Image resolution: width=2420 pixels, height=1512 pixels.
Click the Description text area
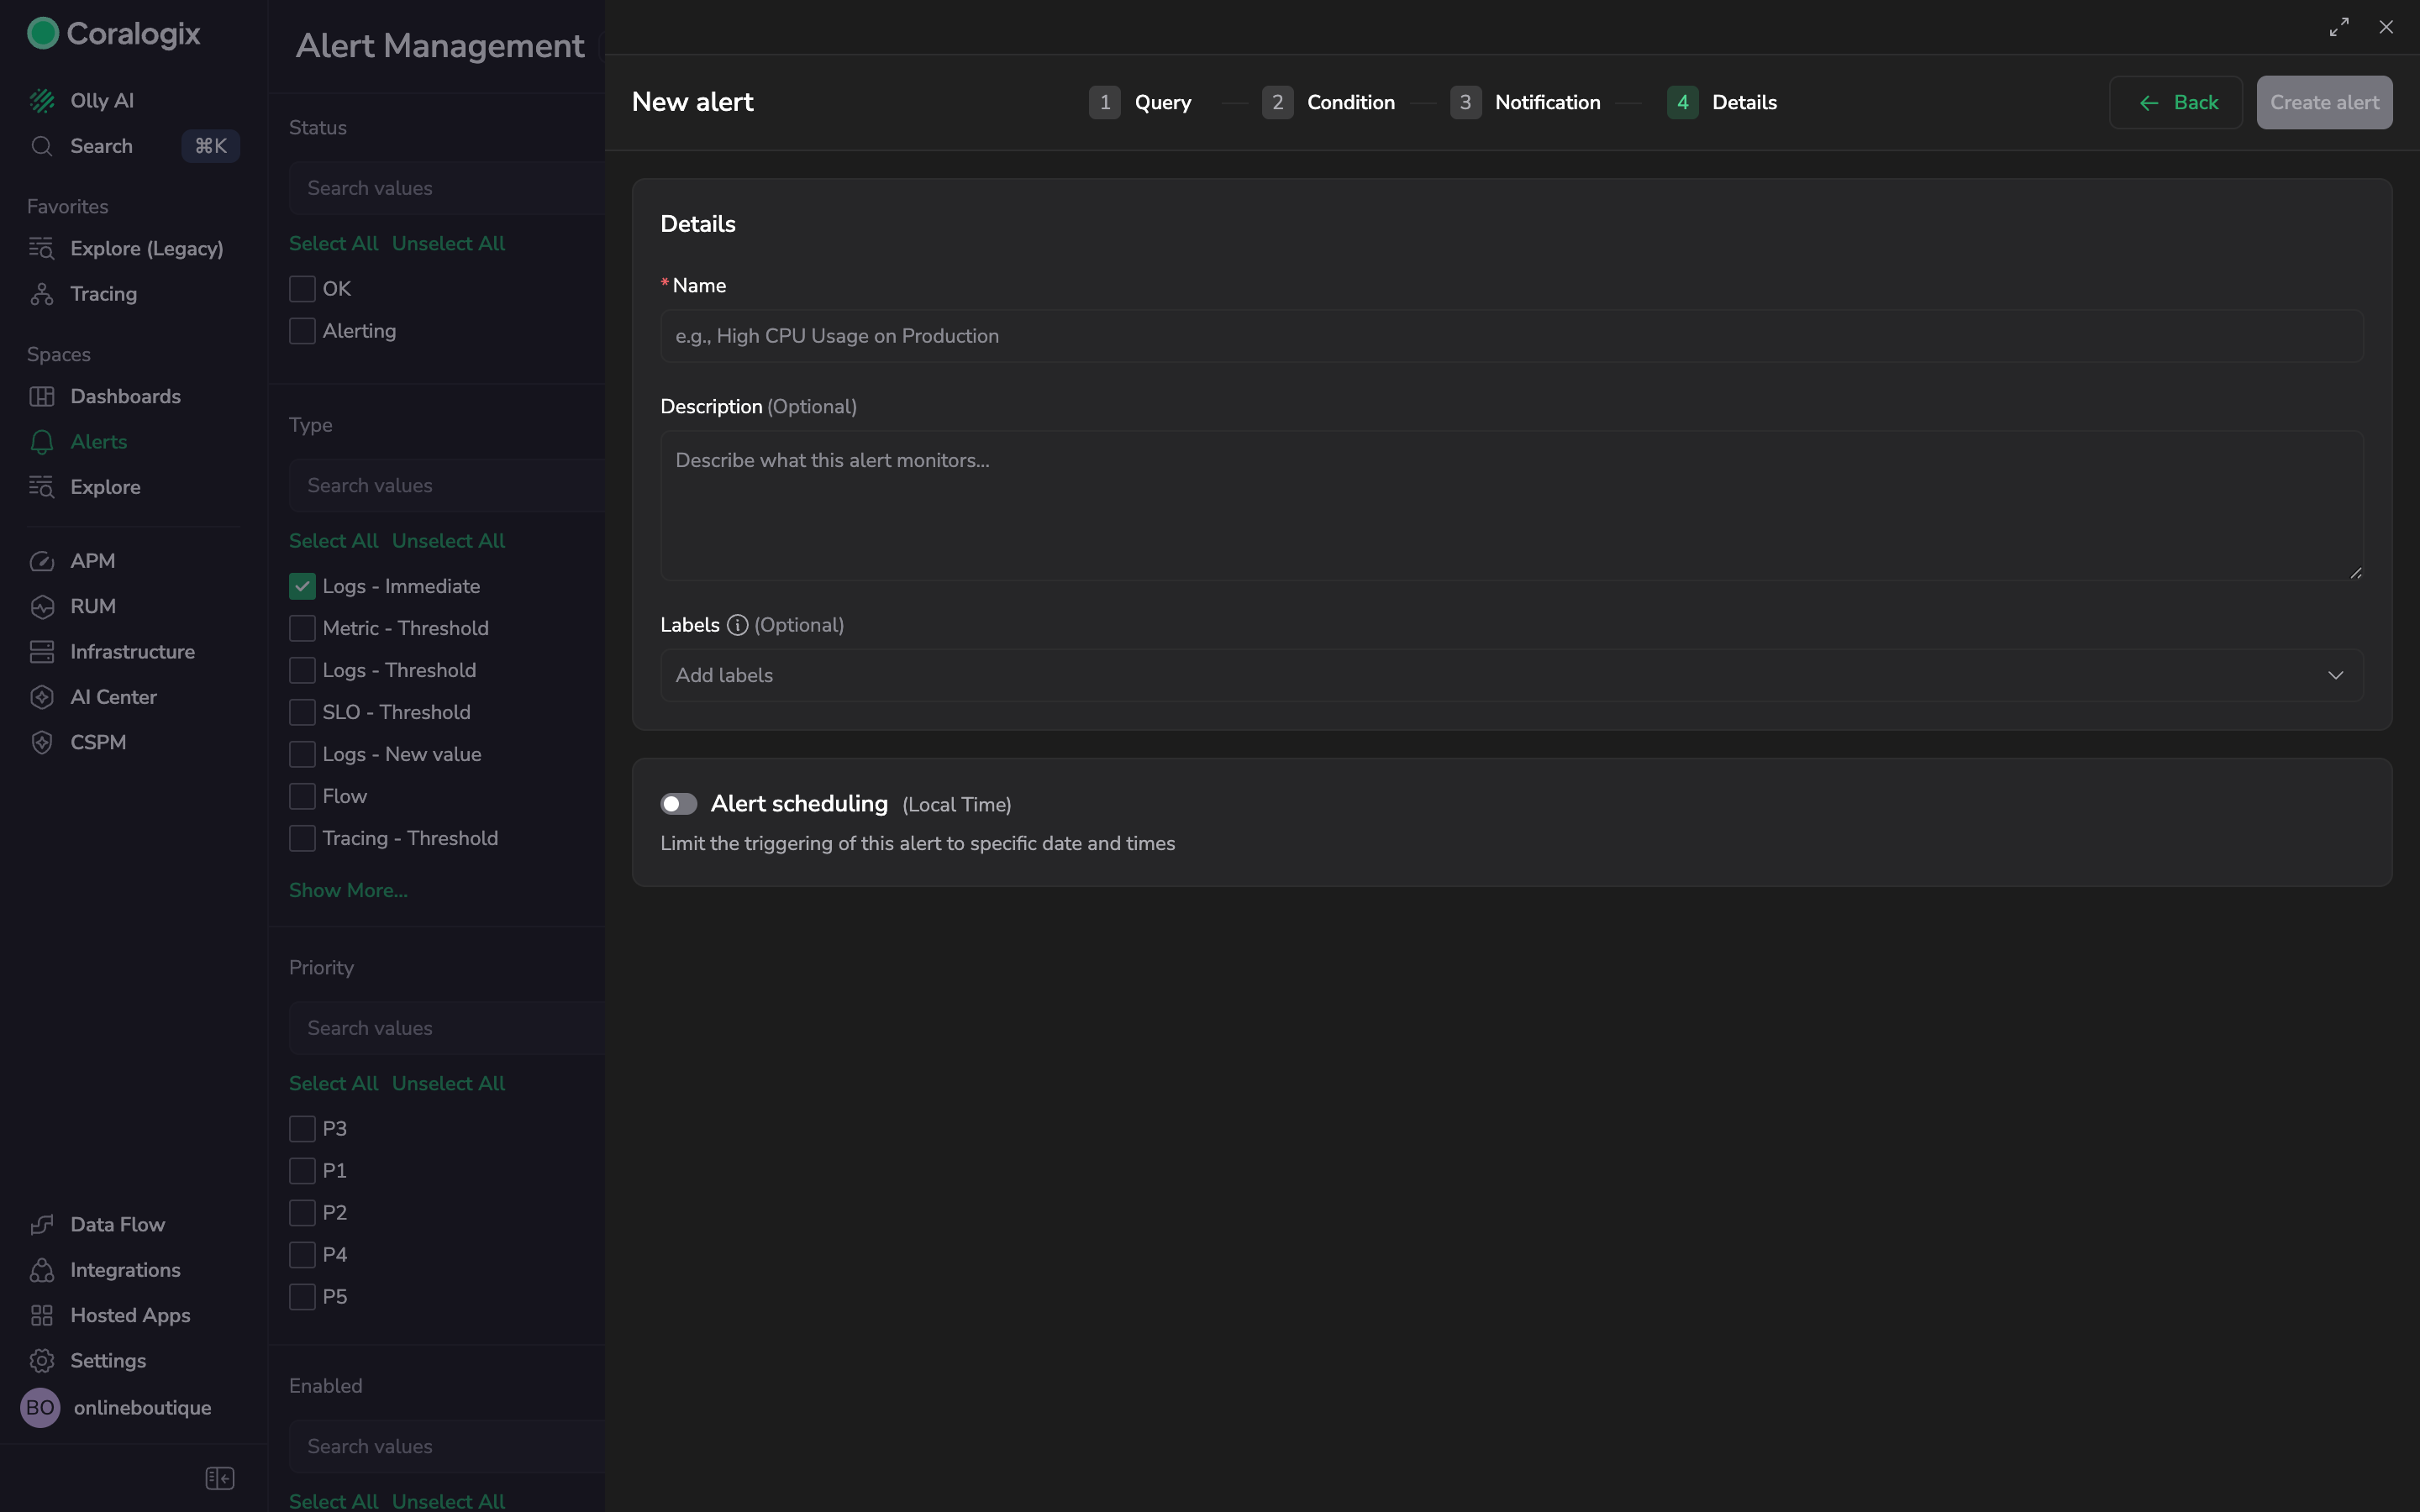point(1512,506)
